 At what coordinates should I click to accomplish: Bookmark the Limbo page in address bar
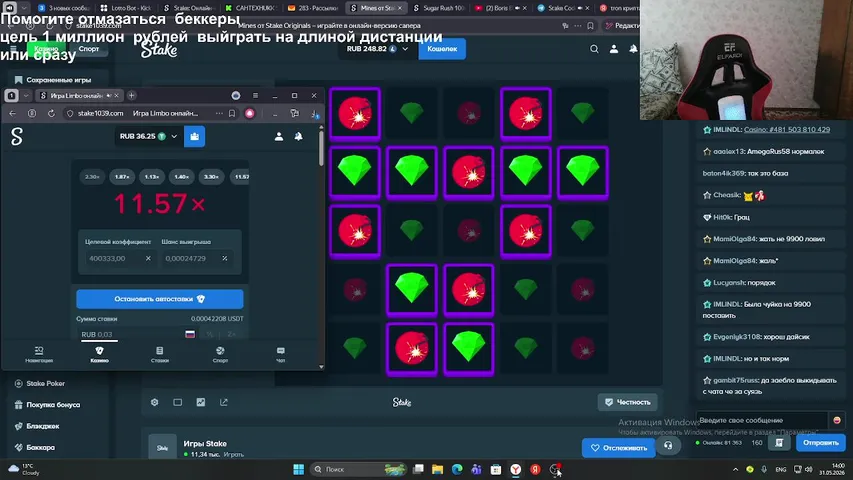tap(232, 113)
